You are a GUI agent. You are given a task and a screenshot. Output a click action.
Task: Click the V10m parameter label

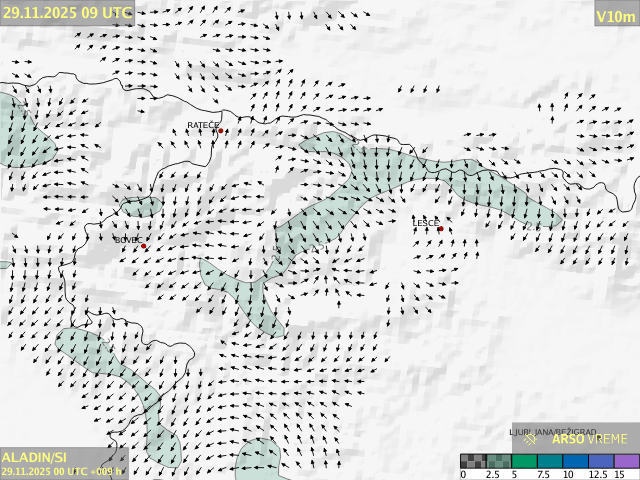point(615,15)
